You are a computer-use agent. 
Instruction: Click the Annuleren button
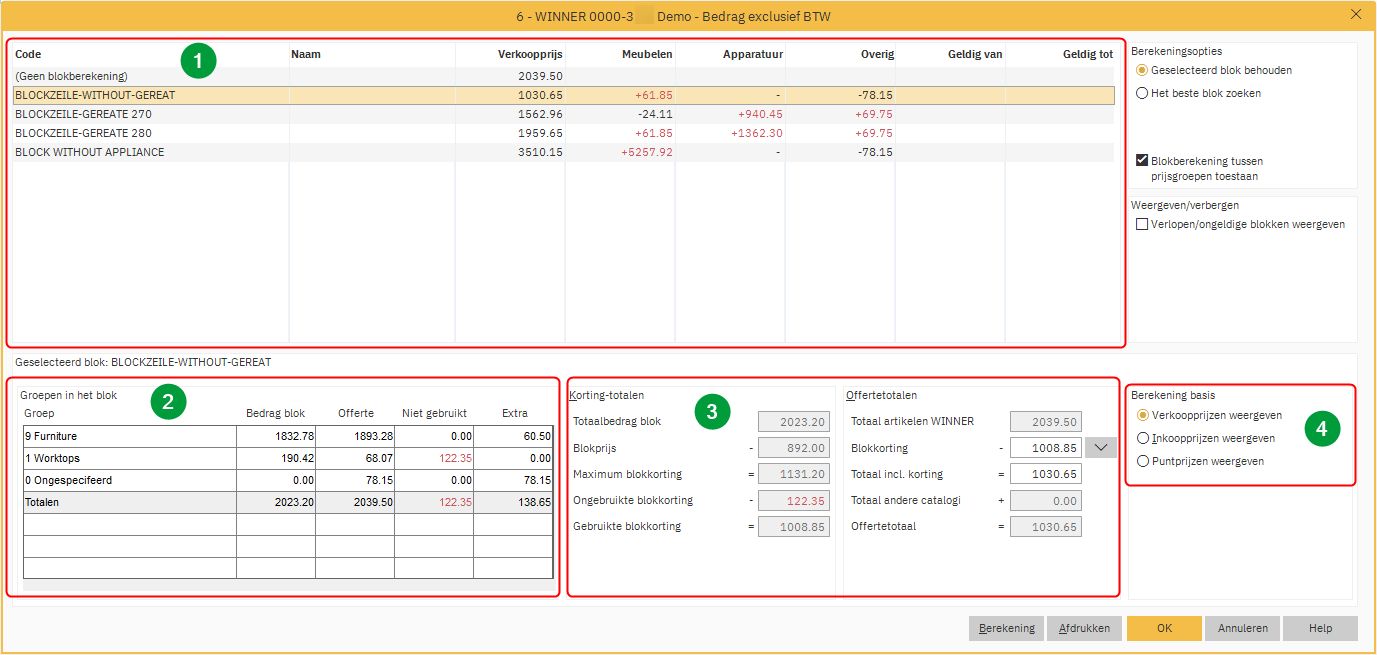pyautogui.click(x=1243, y=629)
